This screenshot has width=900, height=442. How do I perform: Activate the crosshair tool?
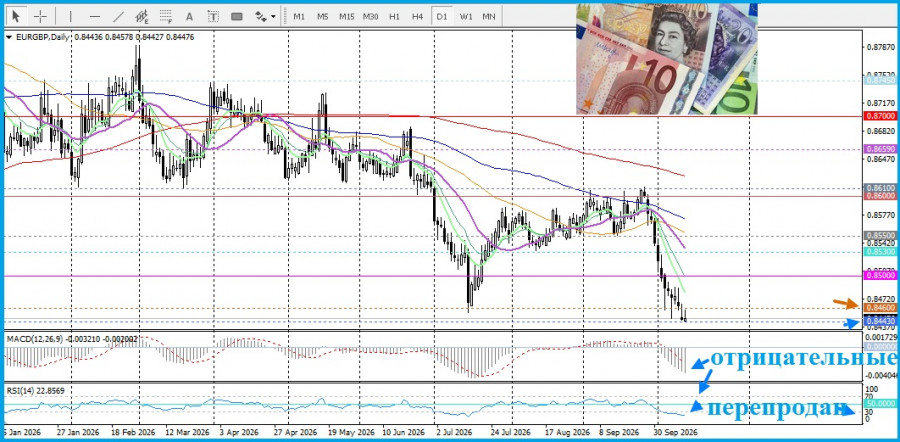40,16
